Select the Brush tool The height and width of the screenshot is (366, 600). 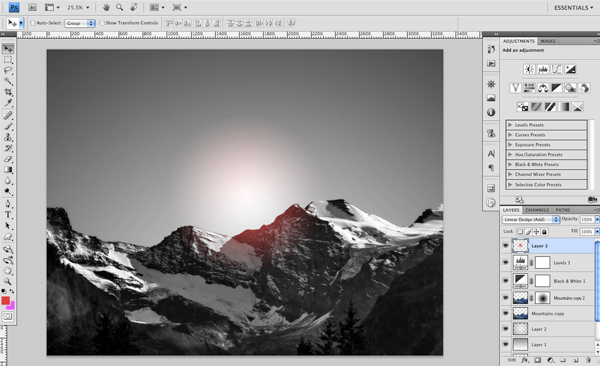[x=8, y=126]
